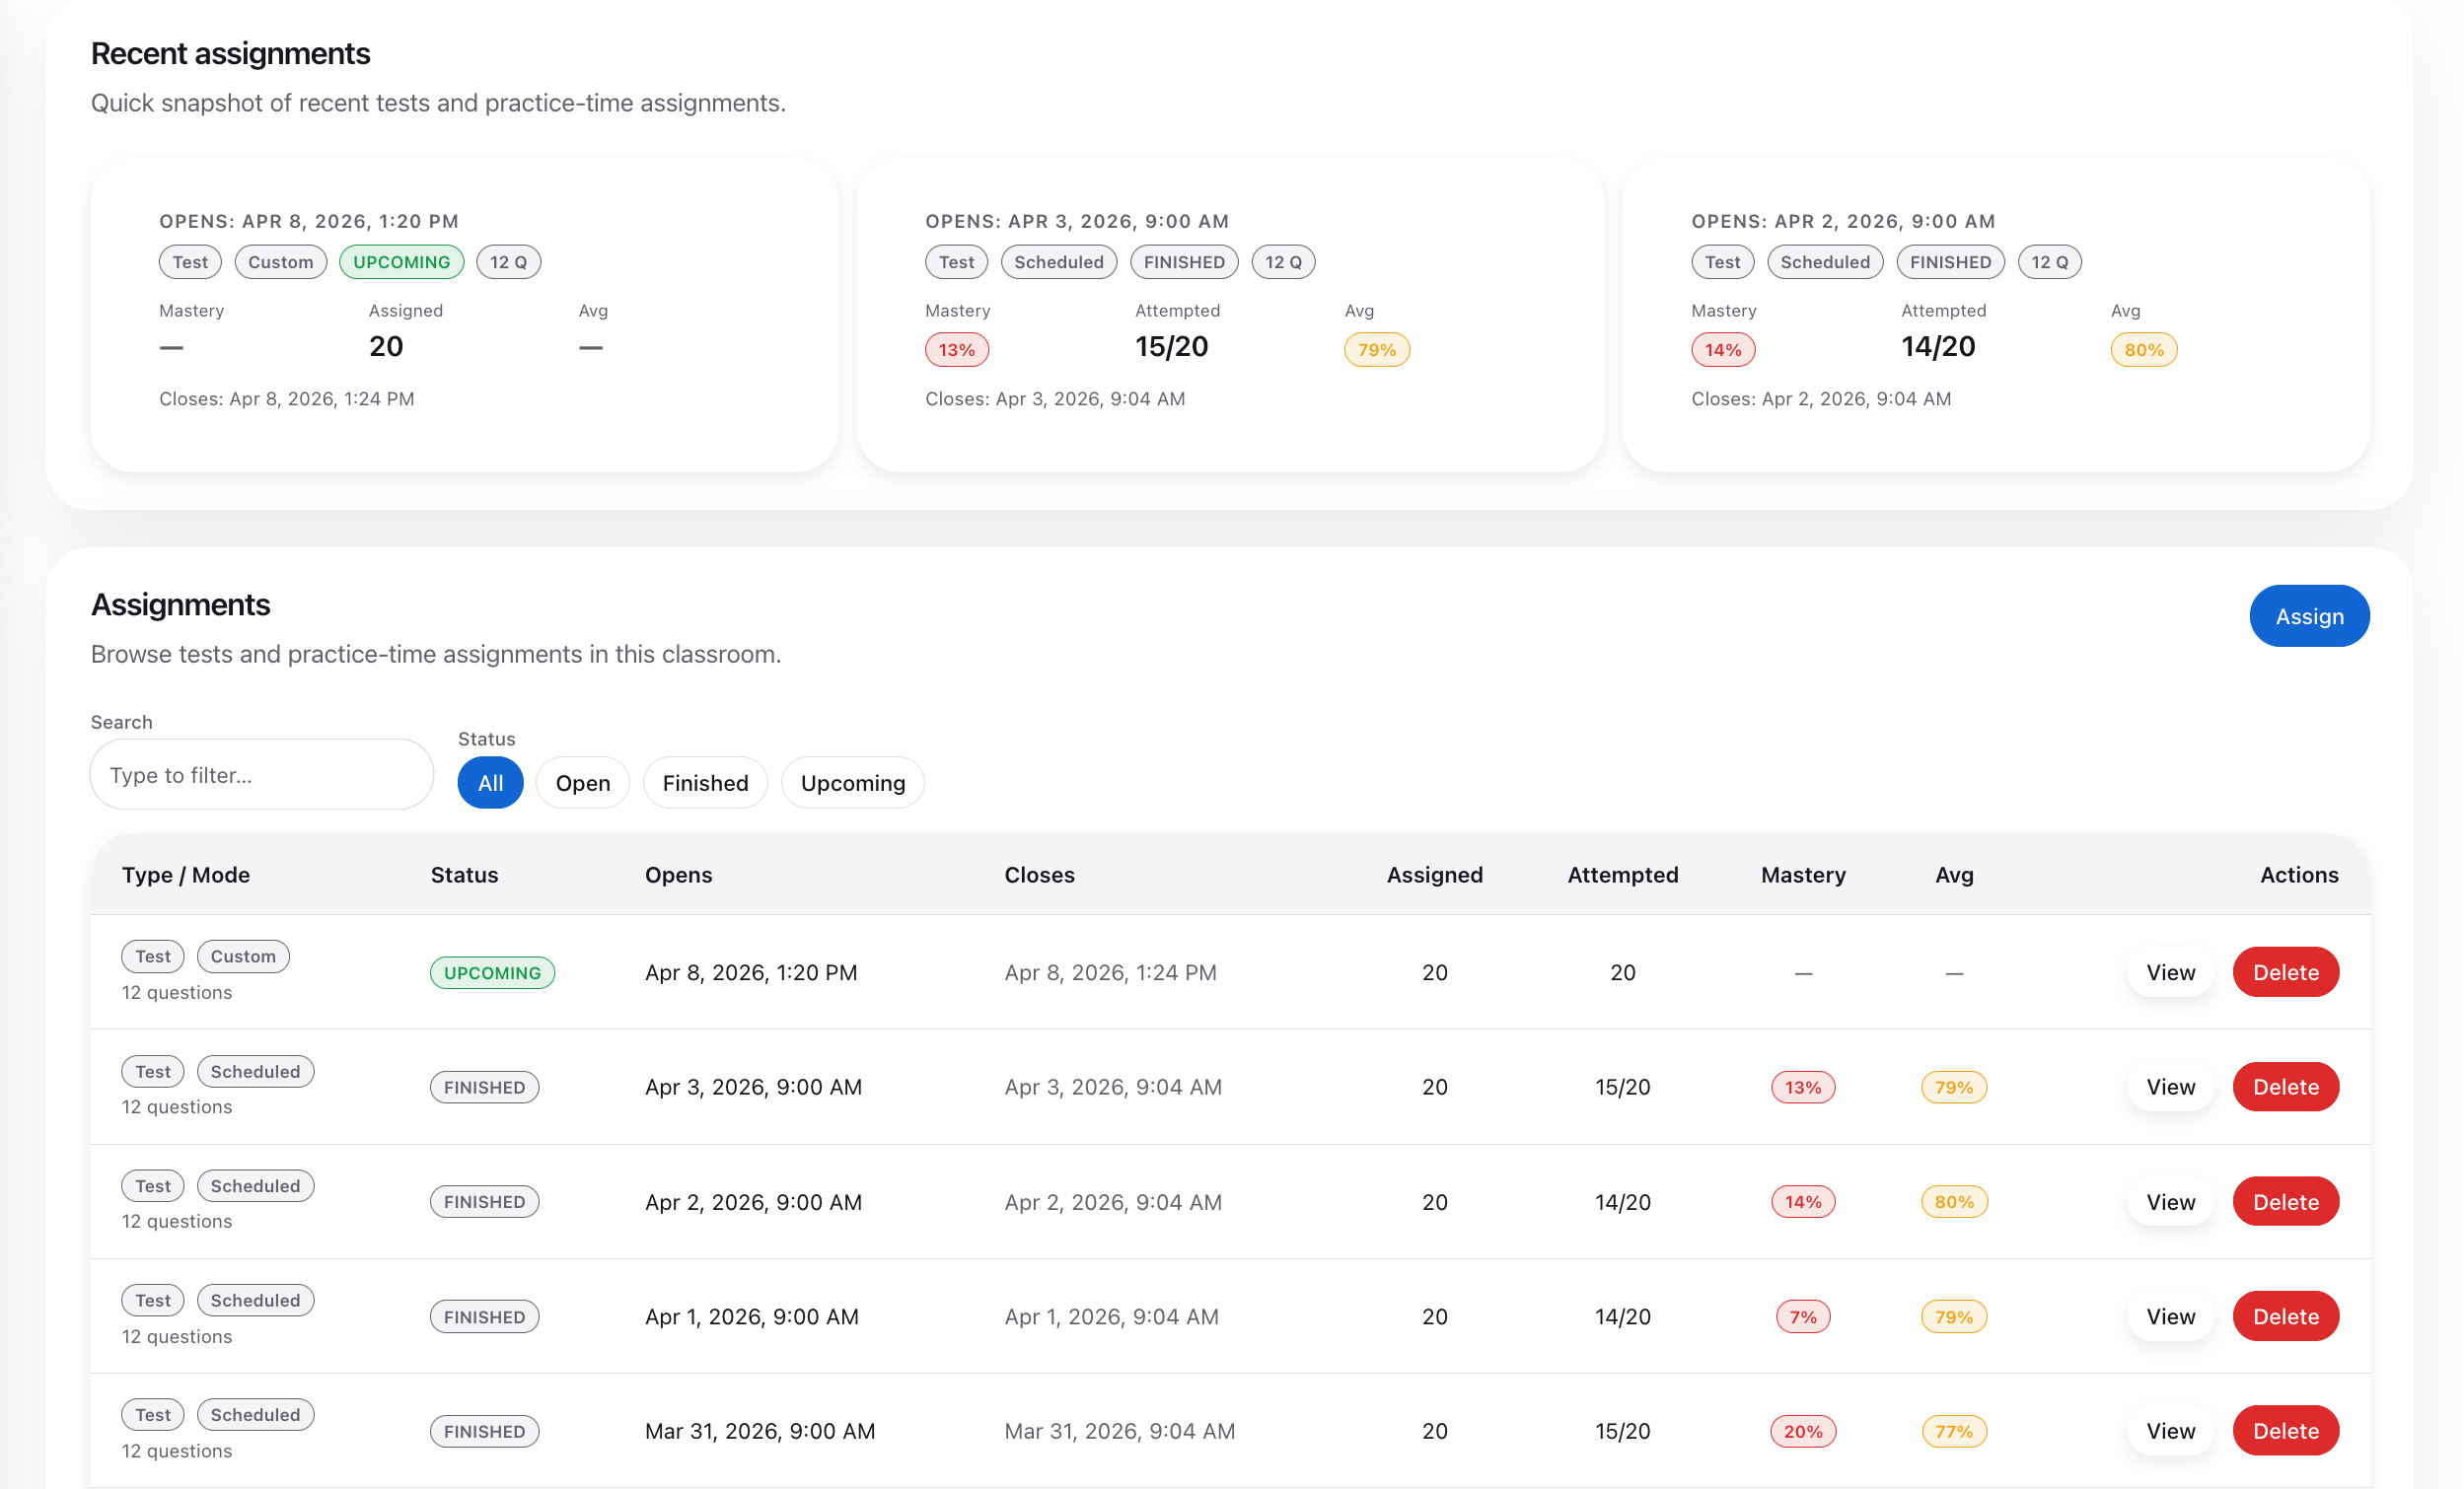Click the Recent assignments heading
2464x1489 pixels.
230,53
